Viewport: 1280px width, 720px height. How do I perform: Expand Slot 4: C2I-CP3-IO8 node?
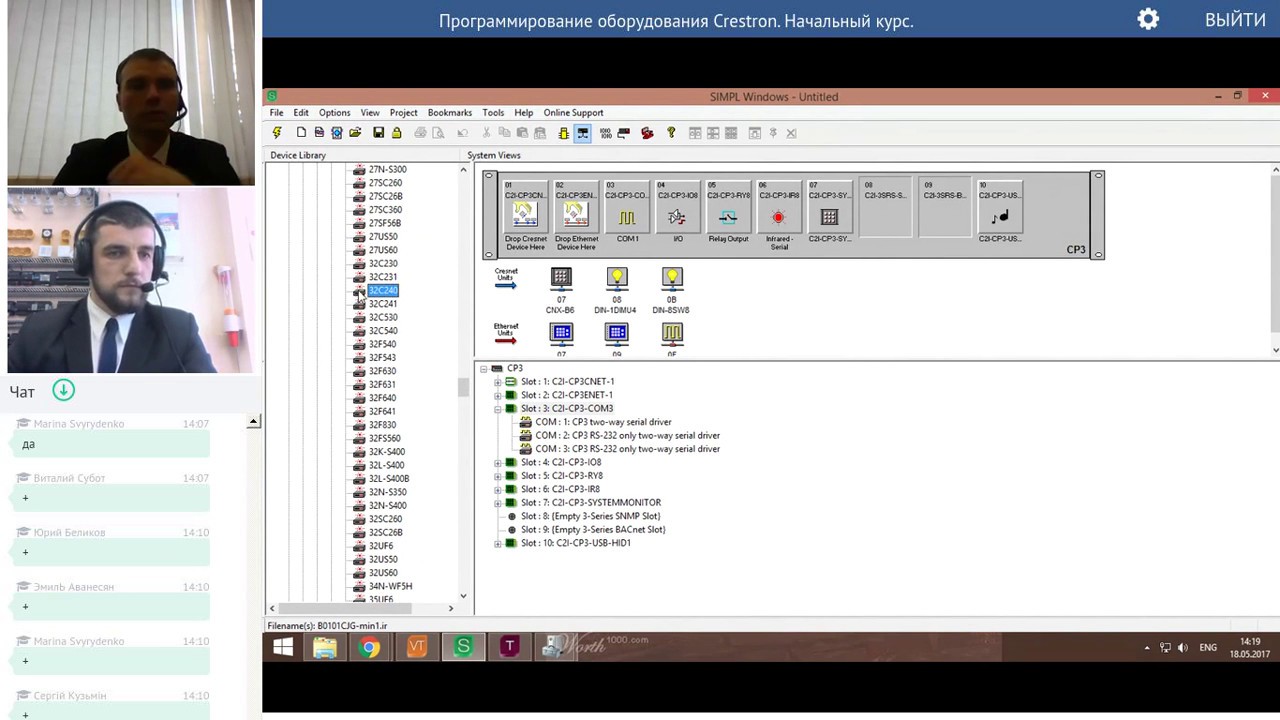tap(498, 463)
